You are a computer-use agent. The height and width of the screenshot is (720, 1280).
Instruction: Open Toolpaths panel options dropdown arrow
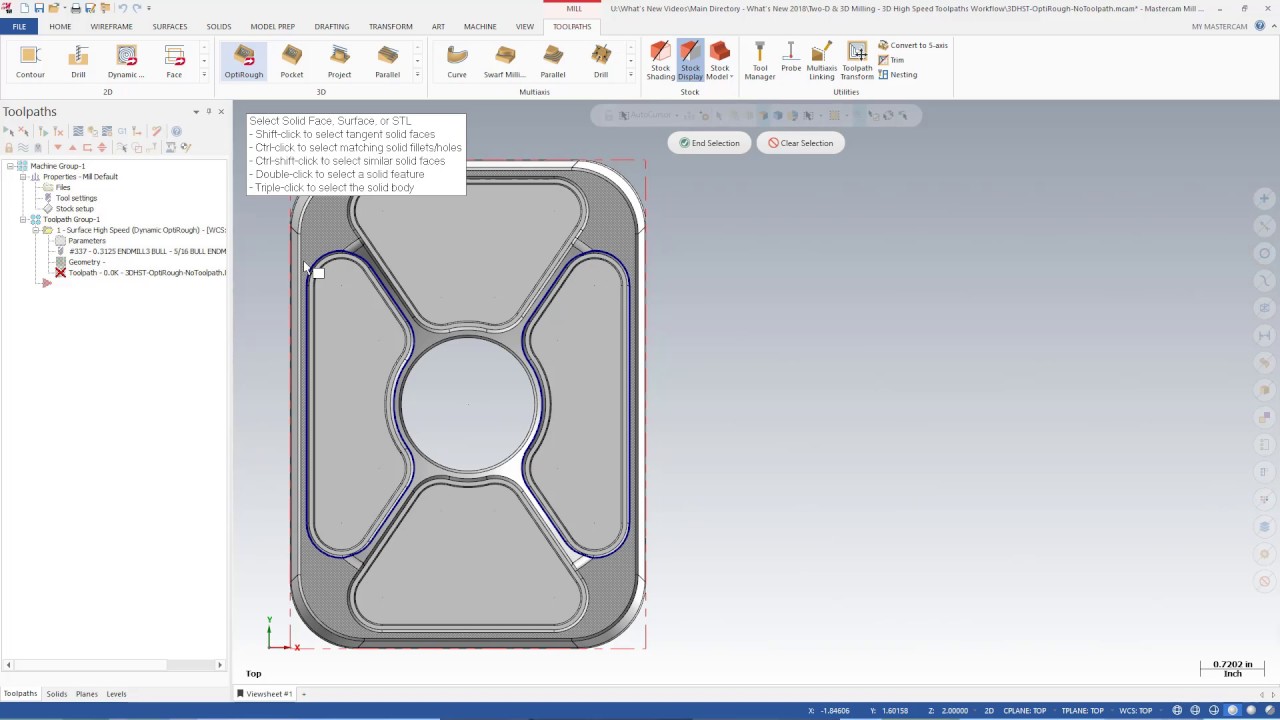click(x=196, y=112)
